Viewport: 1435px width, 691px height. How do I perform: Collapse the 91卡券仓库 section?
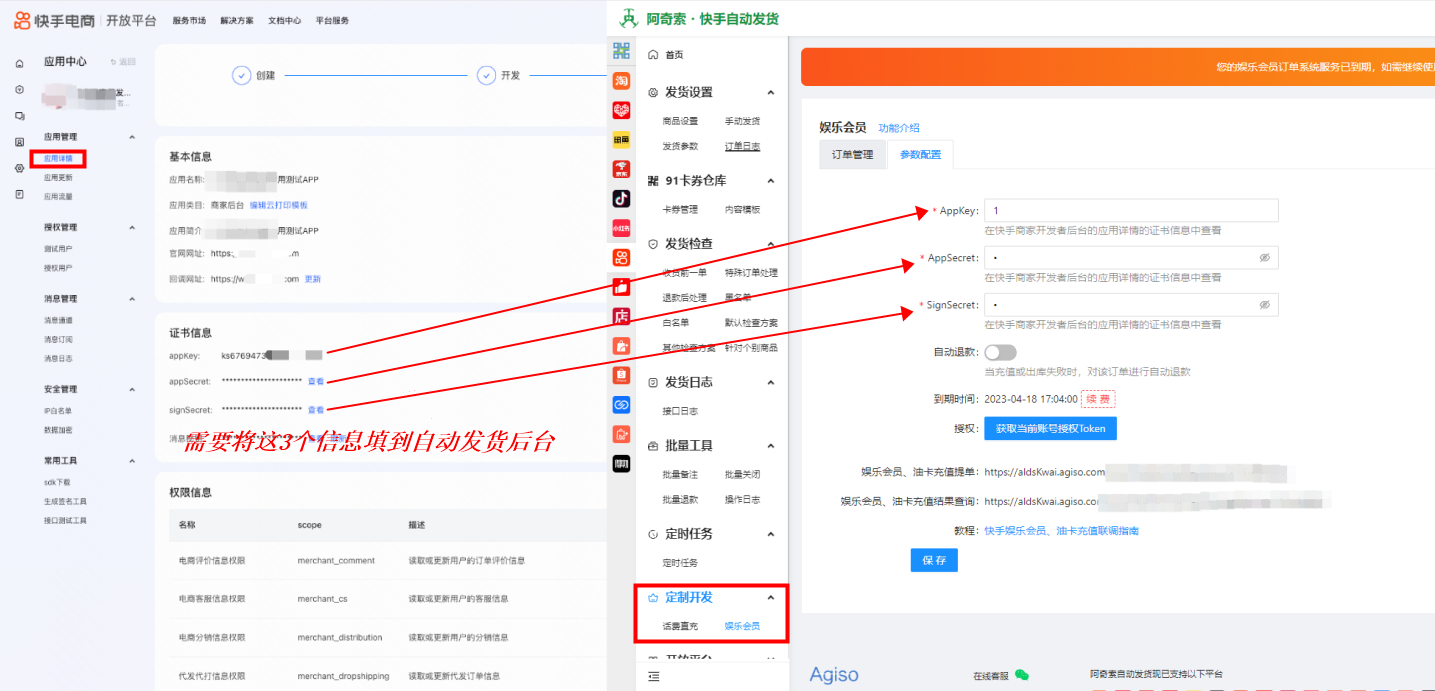(770, 181)
